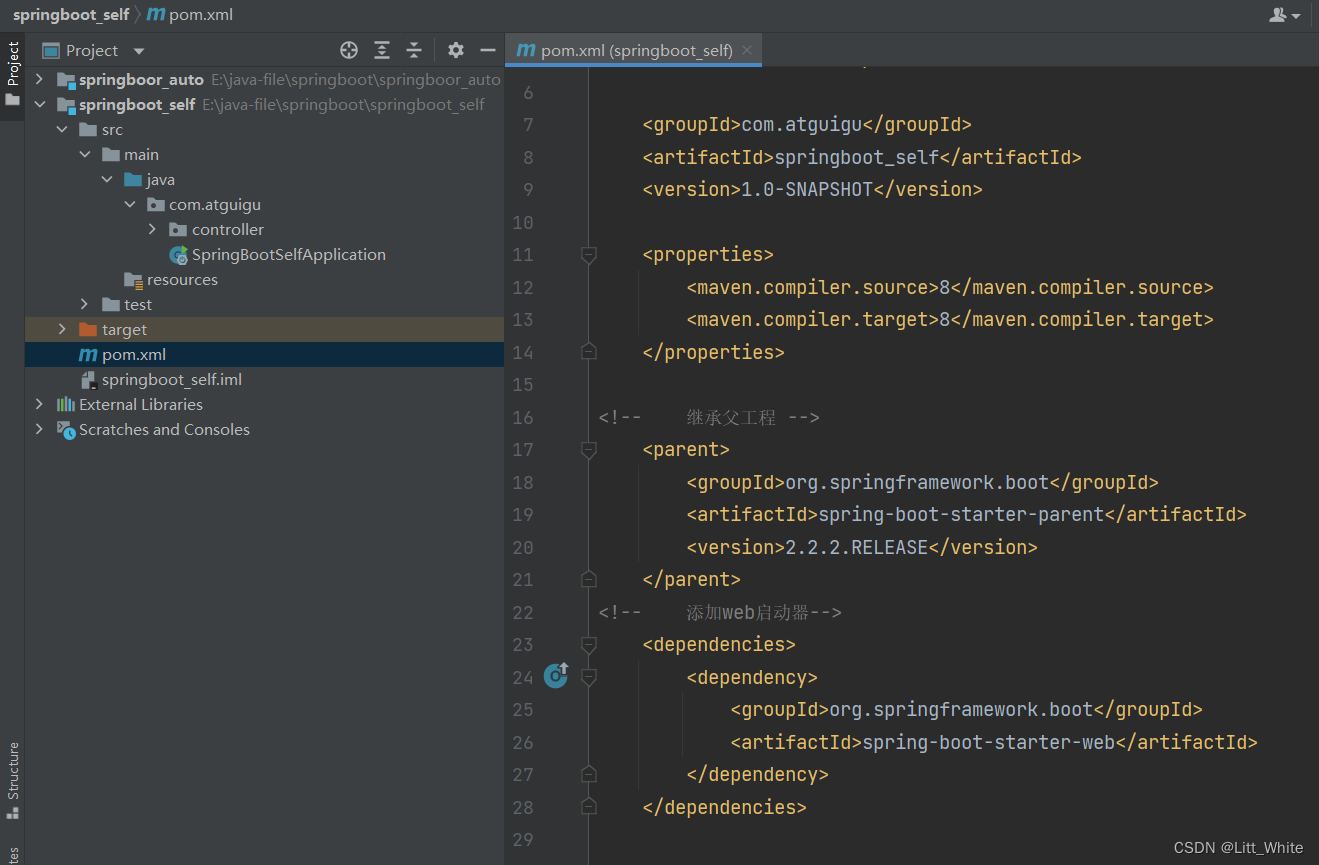Collapse the src folder
Image resolution: width=1319 pixels, height=865 pixels.
tap(62, 129)
